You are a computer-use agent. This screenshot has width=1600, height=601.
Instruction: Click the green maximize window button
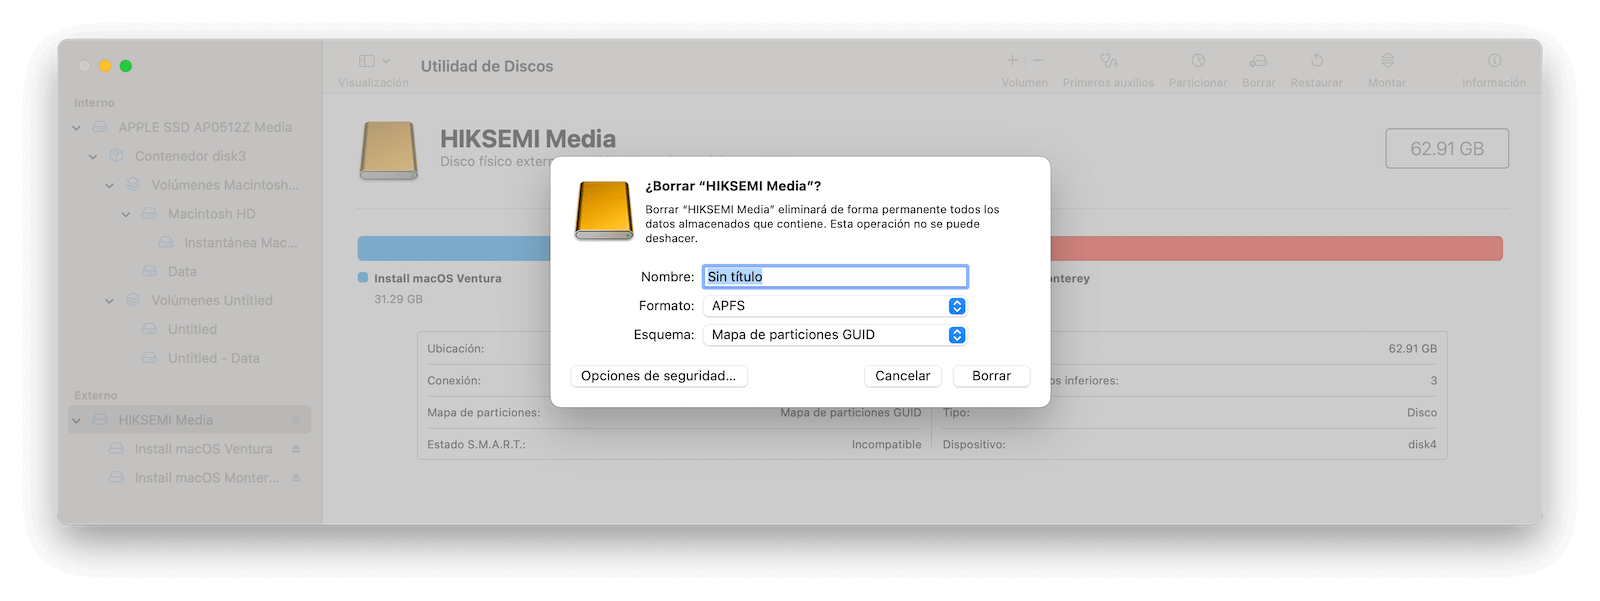126,66
